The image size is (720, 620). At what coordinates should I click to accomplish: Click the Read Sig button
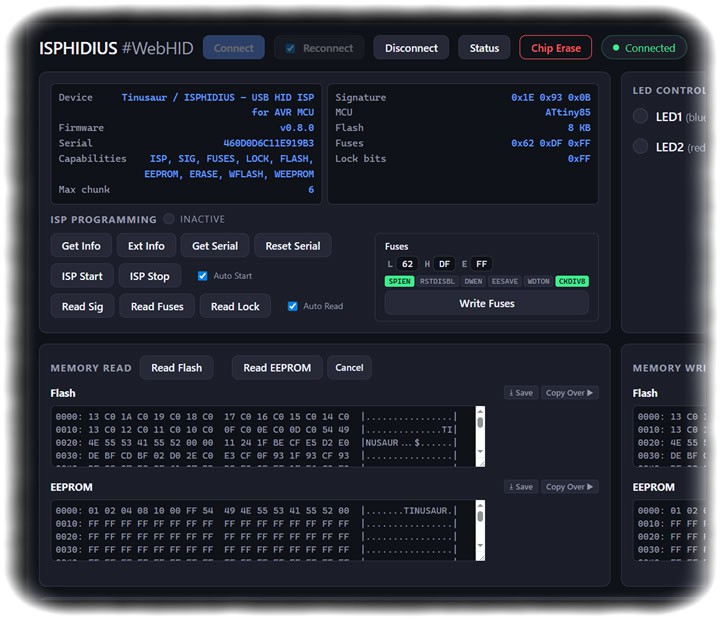click(82, 306)
